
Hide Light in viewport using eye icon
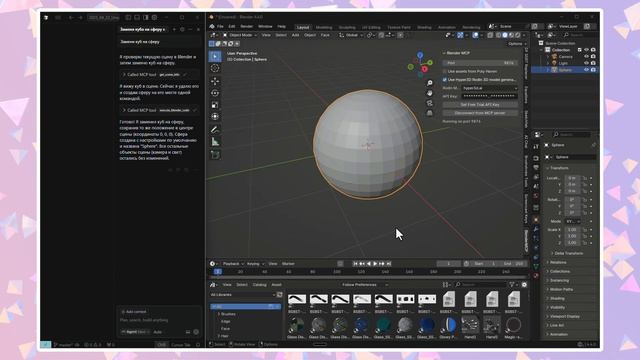click(587, 63)
